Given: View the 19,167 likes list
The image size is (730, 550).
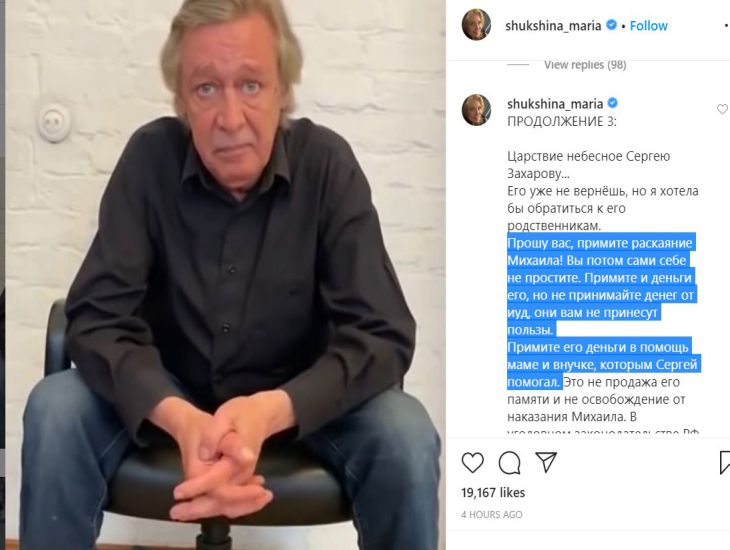Looking at the screenshot, I should click(x=493, y=493).
